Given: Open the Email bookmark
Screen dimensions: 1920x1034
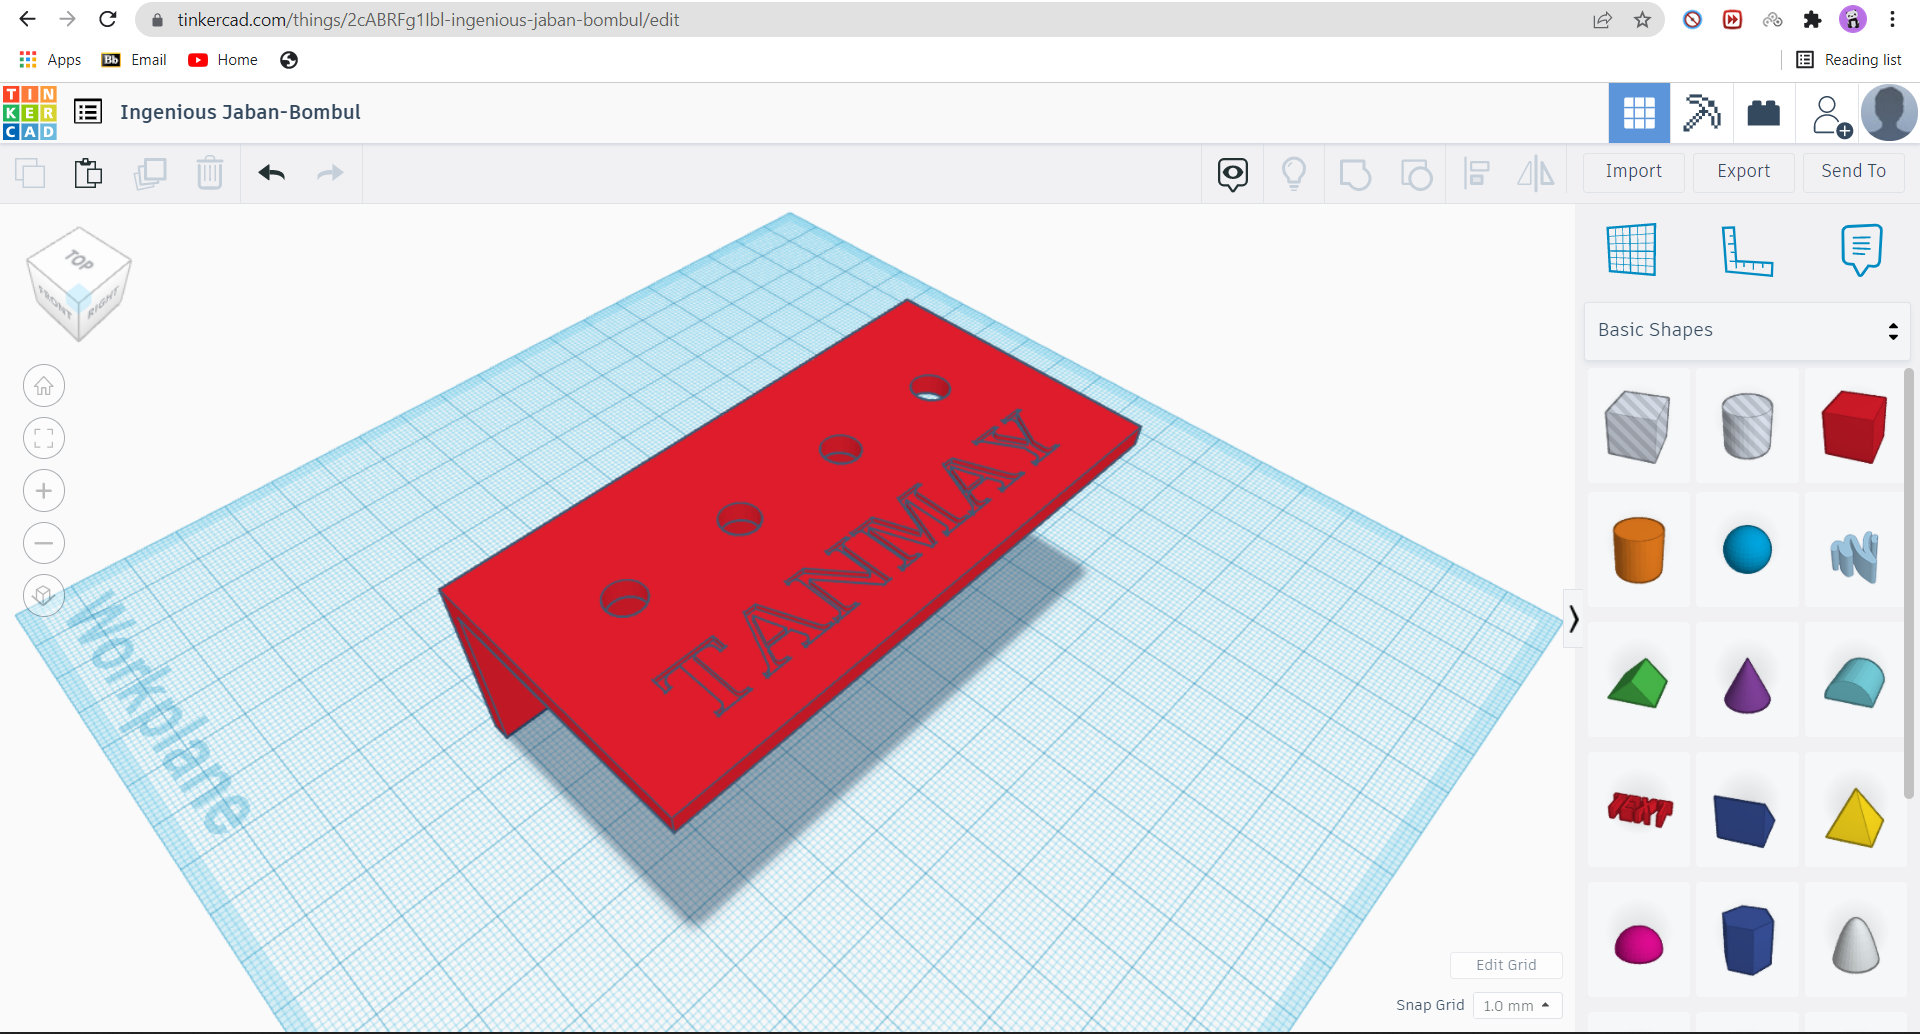Looking at the screenshot, I should click(x=134, y=60).
